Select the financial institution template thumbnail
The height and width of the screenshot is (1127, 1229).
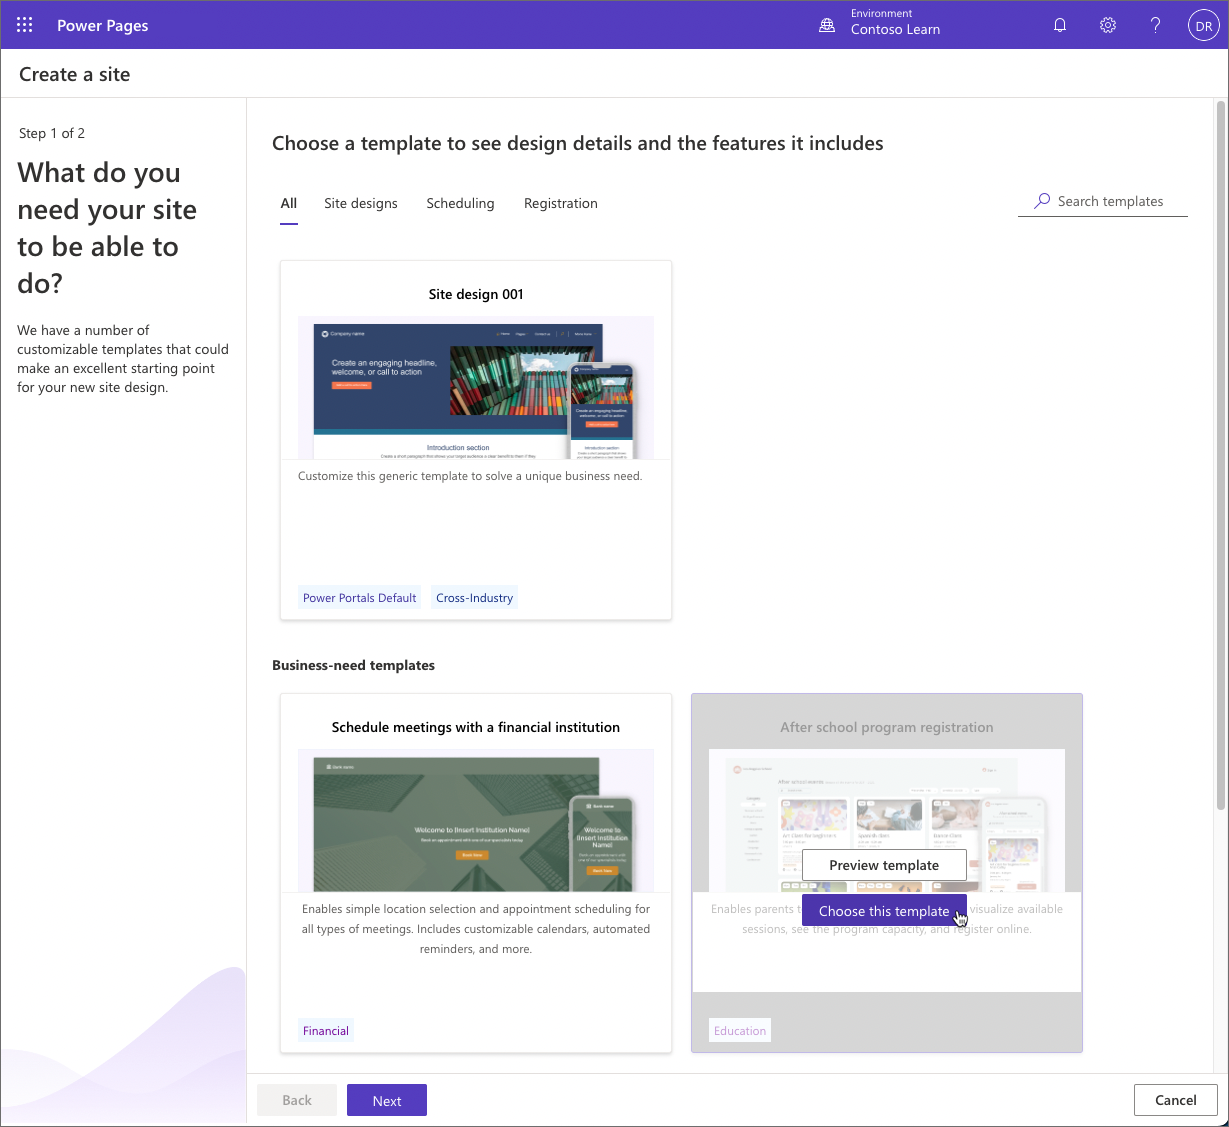(x=476, y=820)
